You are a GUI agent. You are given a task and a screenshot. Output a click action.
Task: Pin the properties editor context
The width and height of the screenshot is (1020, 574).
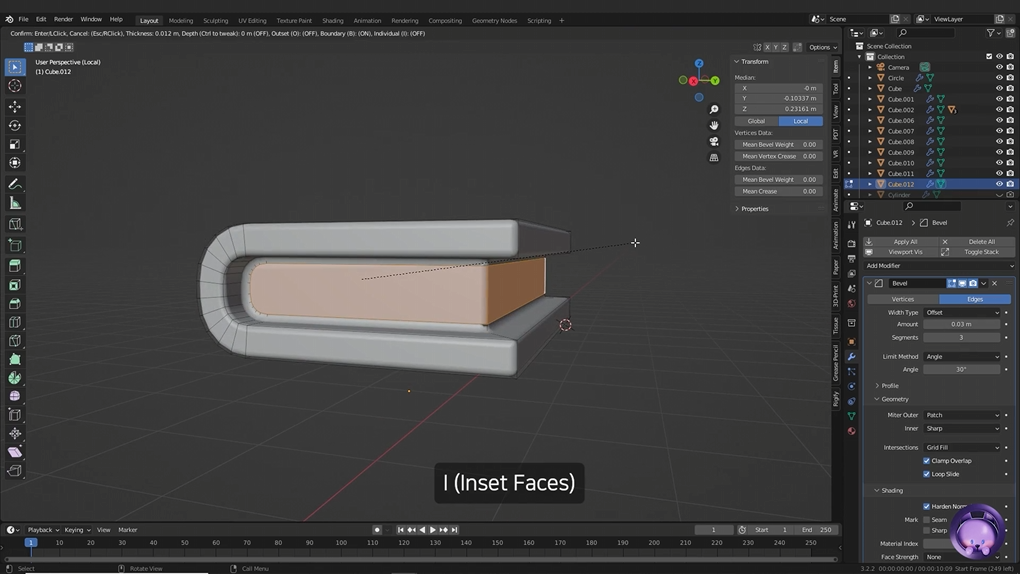click(1010, 223)
